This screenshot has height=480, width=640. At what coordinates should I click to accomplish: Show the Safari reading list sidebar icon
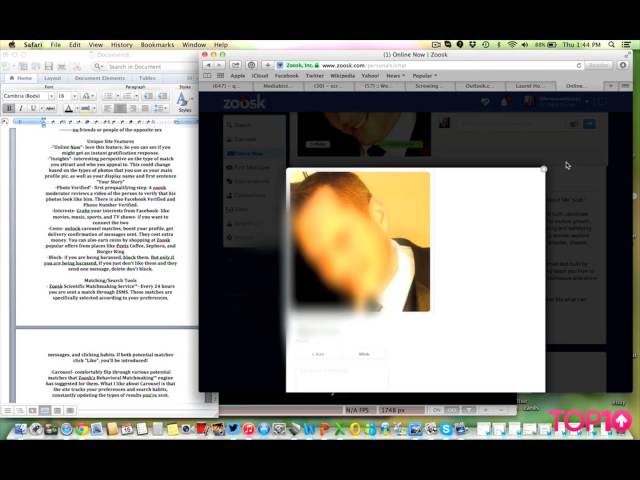tap(207, 76)
